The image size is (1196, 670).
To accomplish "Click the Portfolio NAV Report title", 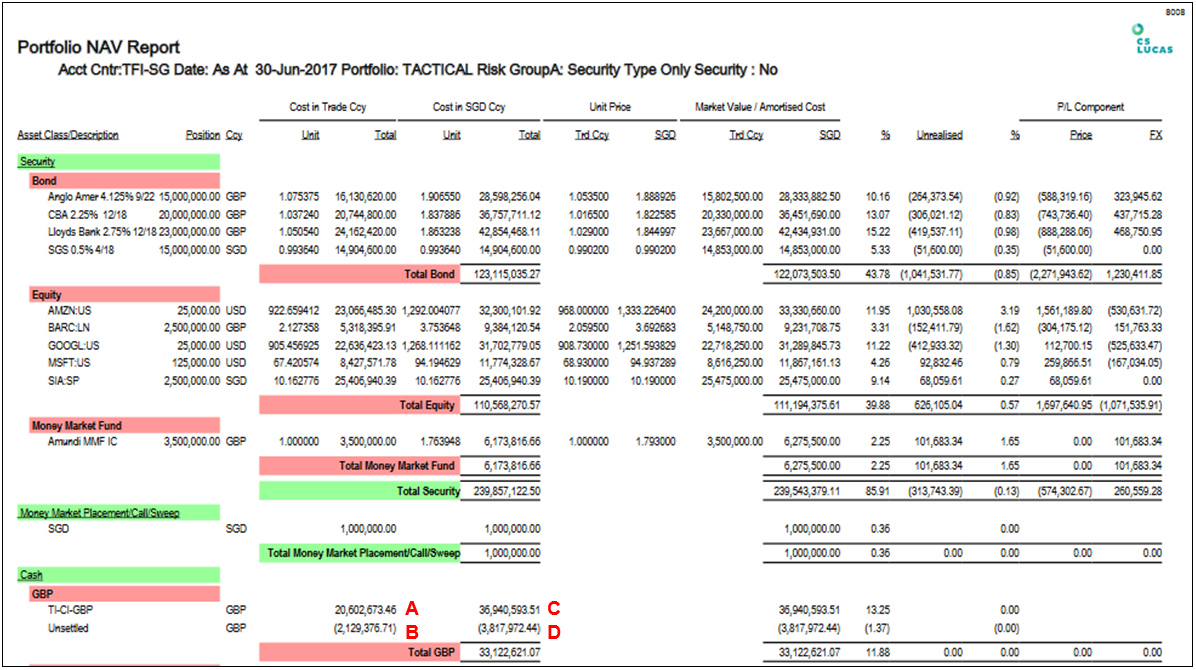I will (x=99, y=48).
